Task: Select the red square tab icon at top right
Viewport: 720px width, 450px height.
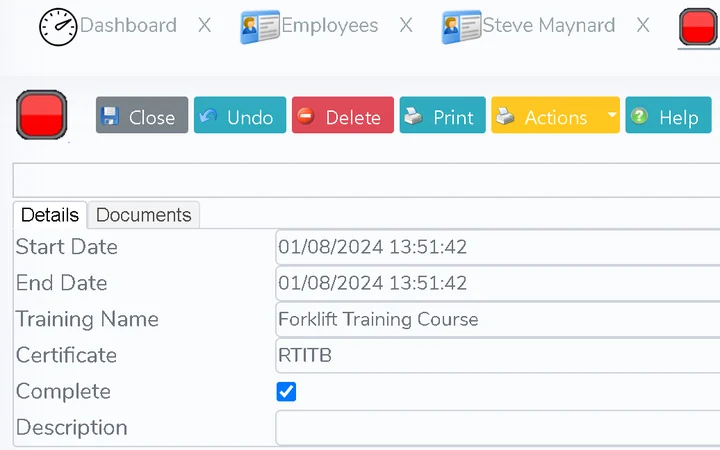Action: point(698,27)
